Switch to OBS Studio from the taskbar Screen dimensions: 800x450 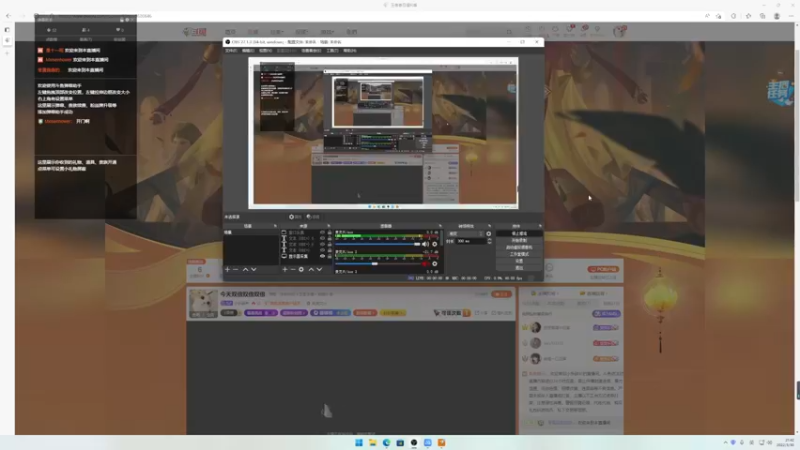pyautogui.click(x=414, y=442)
